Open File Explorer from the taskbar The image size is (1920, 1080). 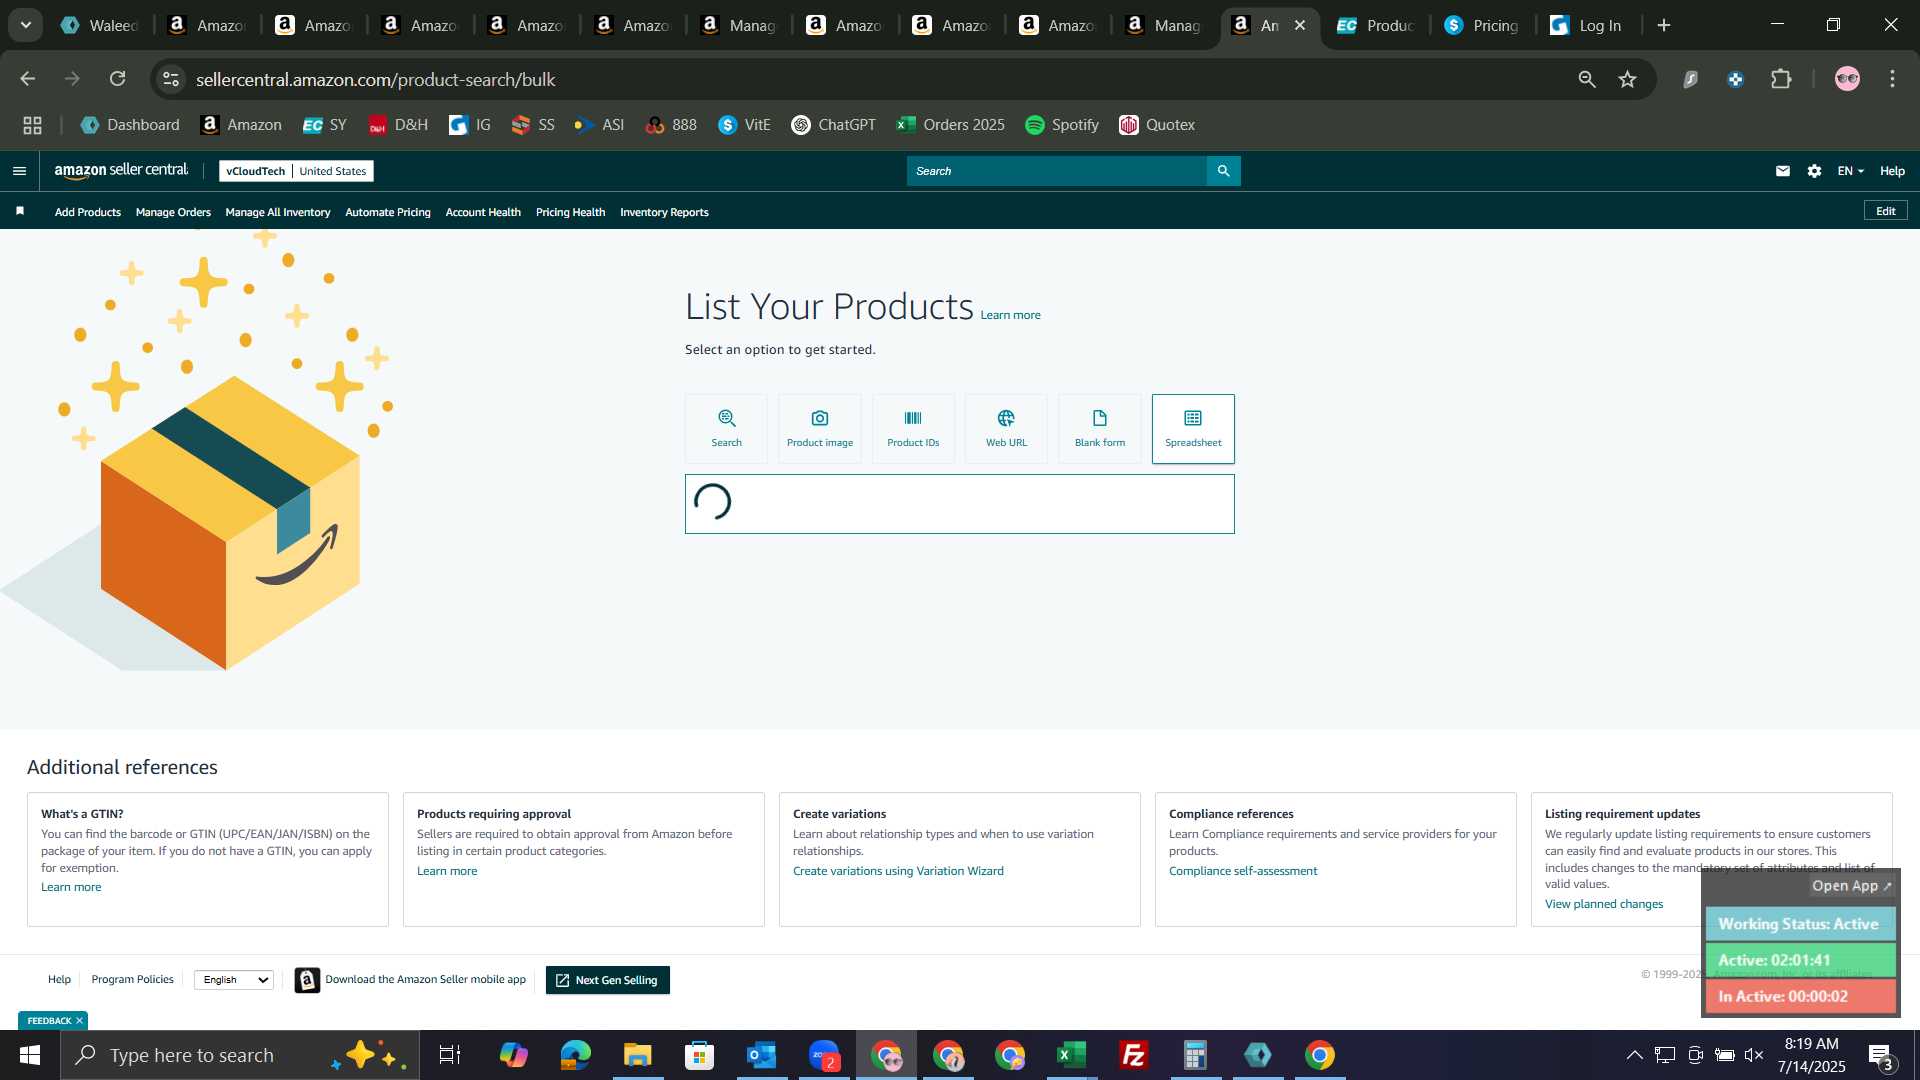[638, 1055]
